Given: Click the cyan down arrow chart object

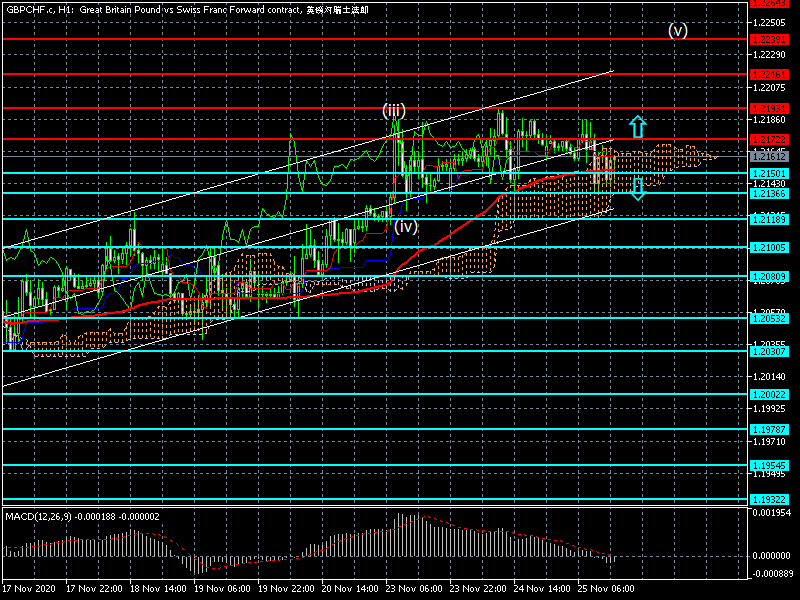Looking at the screenshot, I should tap(638, 189).
